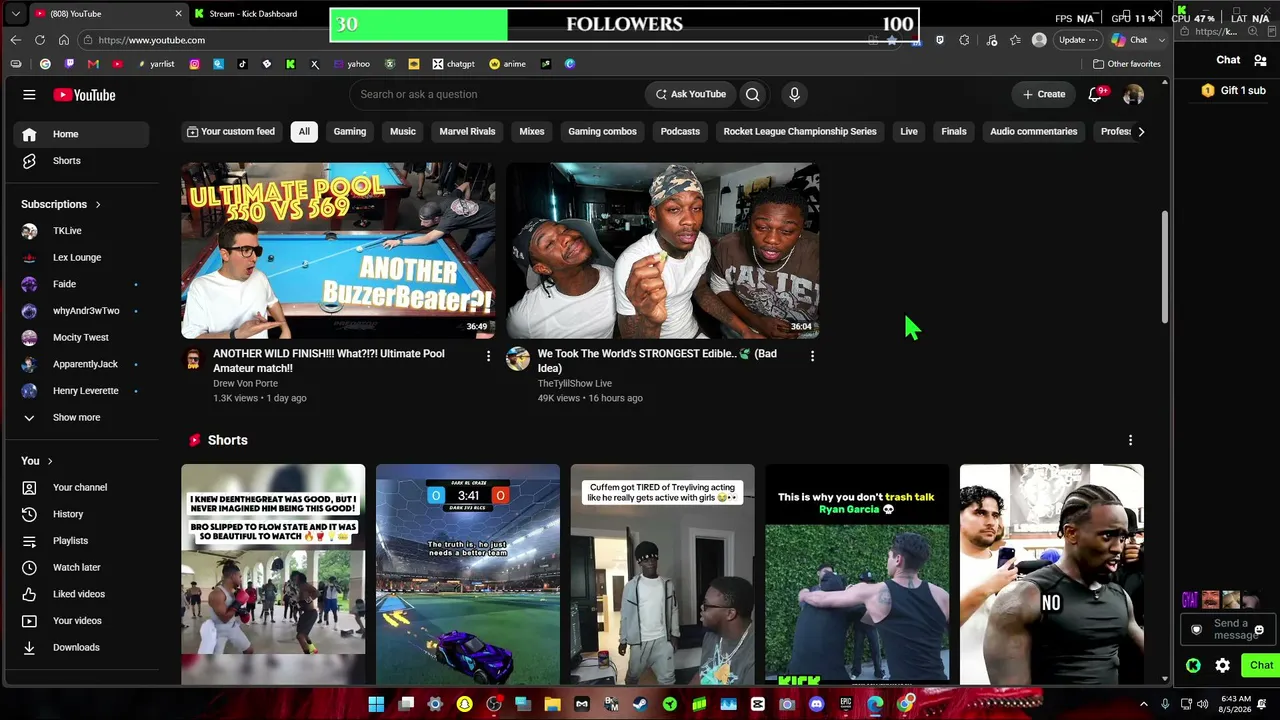Expand the Subscriptions section chevron
The width and height of the screenshot is (1280, 720).
[98, 204]
